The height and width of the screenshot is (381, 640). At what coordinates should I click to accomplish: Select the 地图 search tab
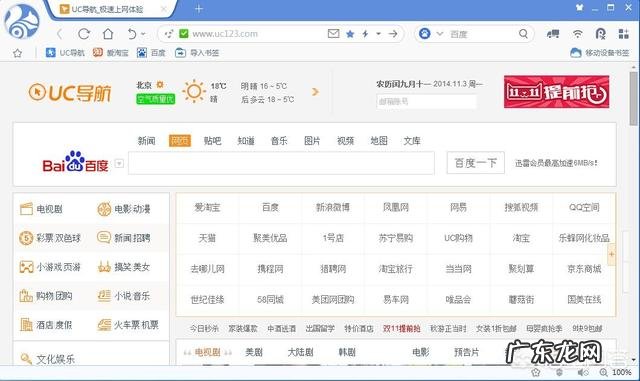378,141
